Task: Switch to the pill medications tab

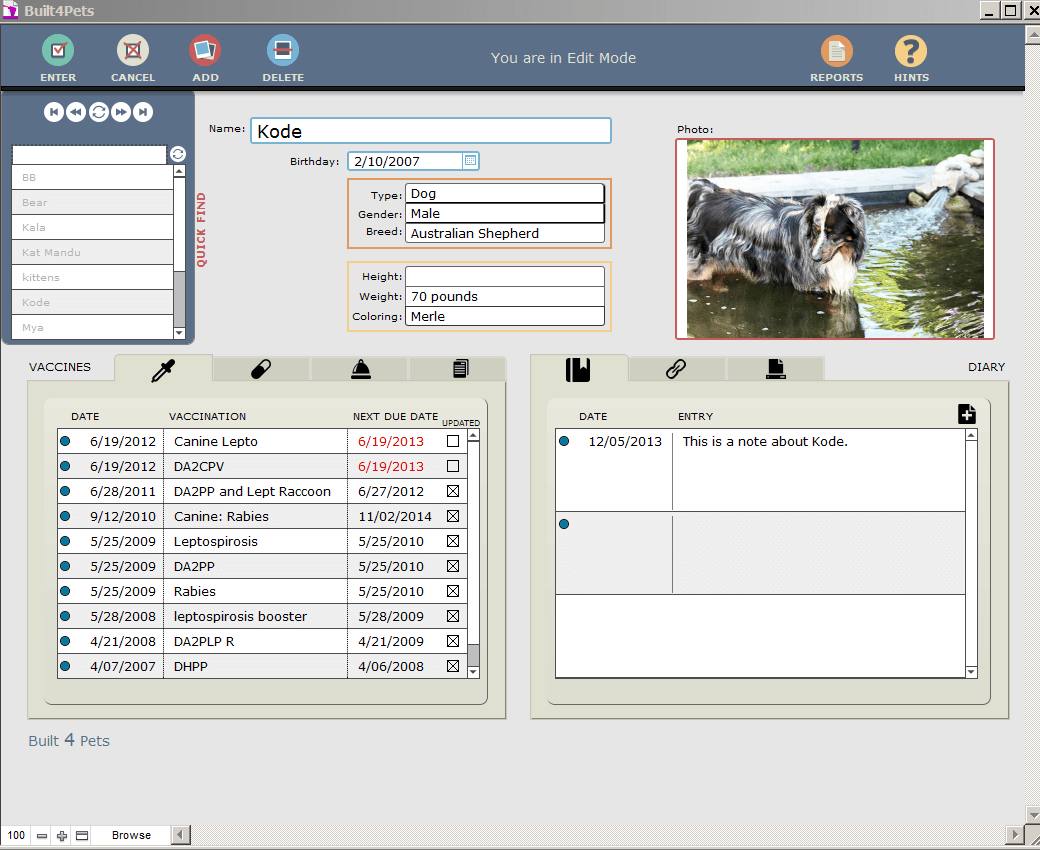Action: coord(260,368)
